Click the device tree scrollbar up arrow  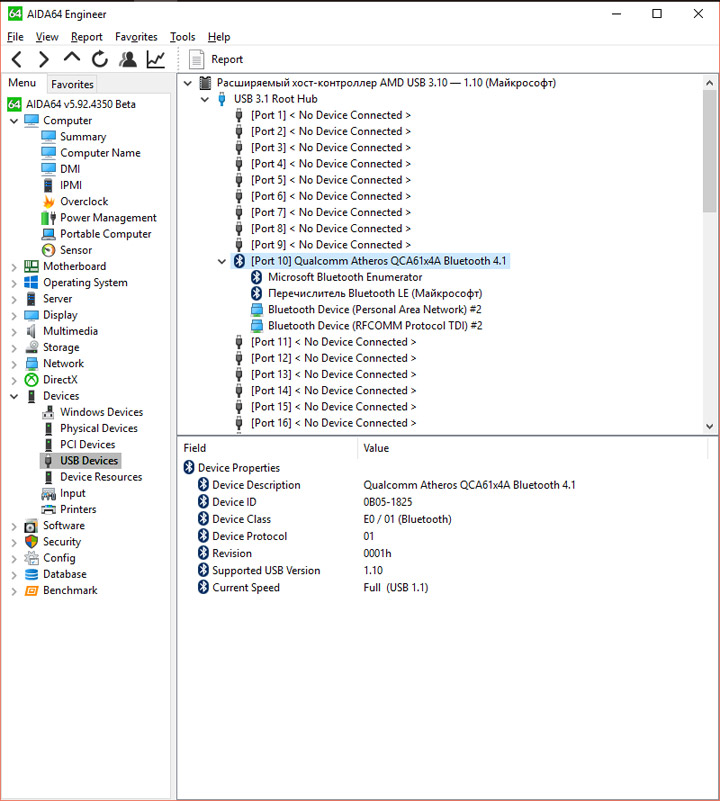tap(709, 82)
